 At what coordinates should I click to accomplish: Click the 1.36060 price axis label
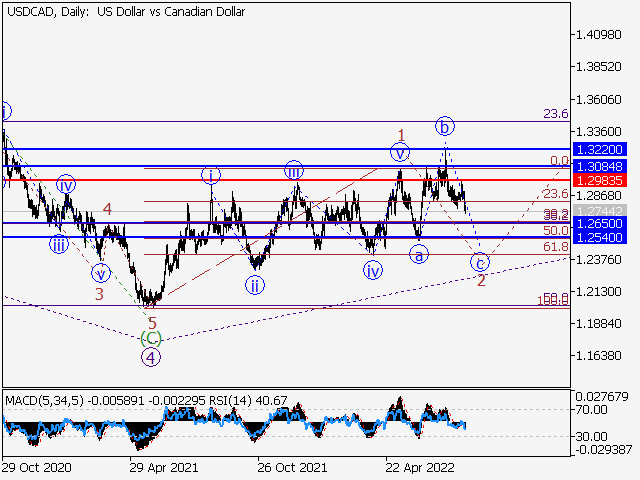(x=598, y=99)
